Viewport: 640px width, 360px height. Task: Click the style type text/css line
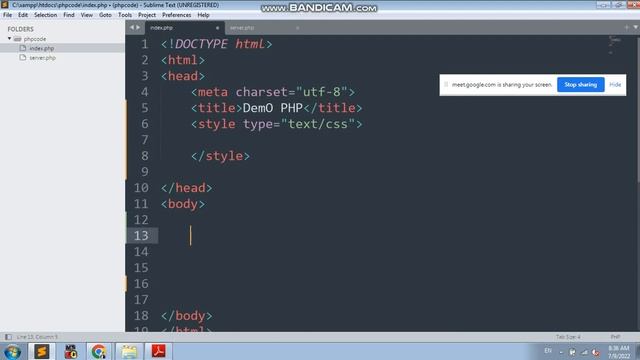[x=276, y=124]
